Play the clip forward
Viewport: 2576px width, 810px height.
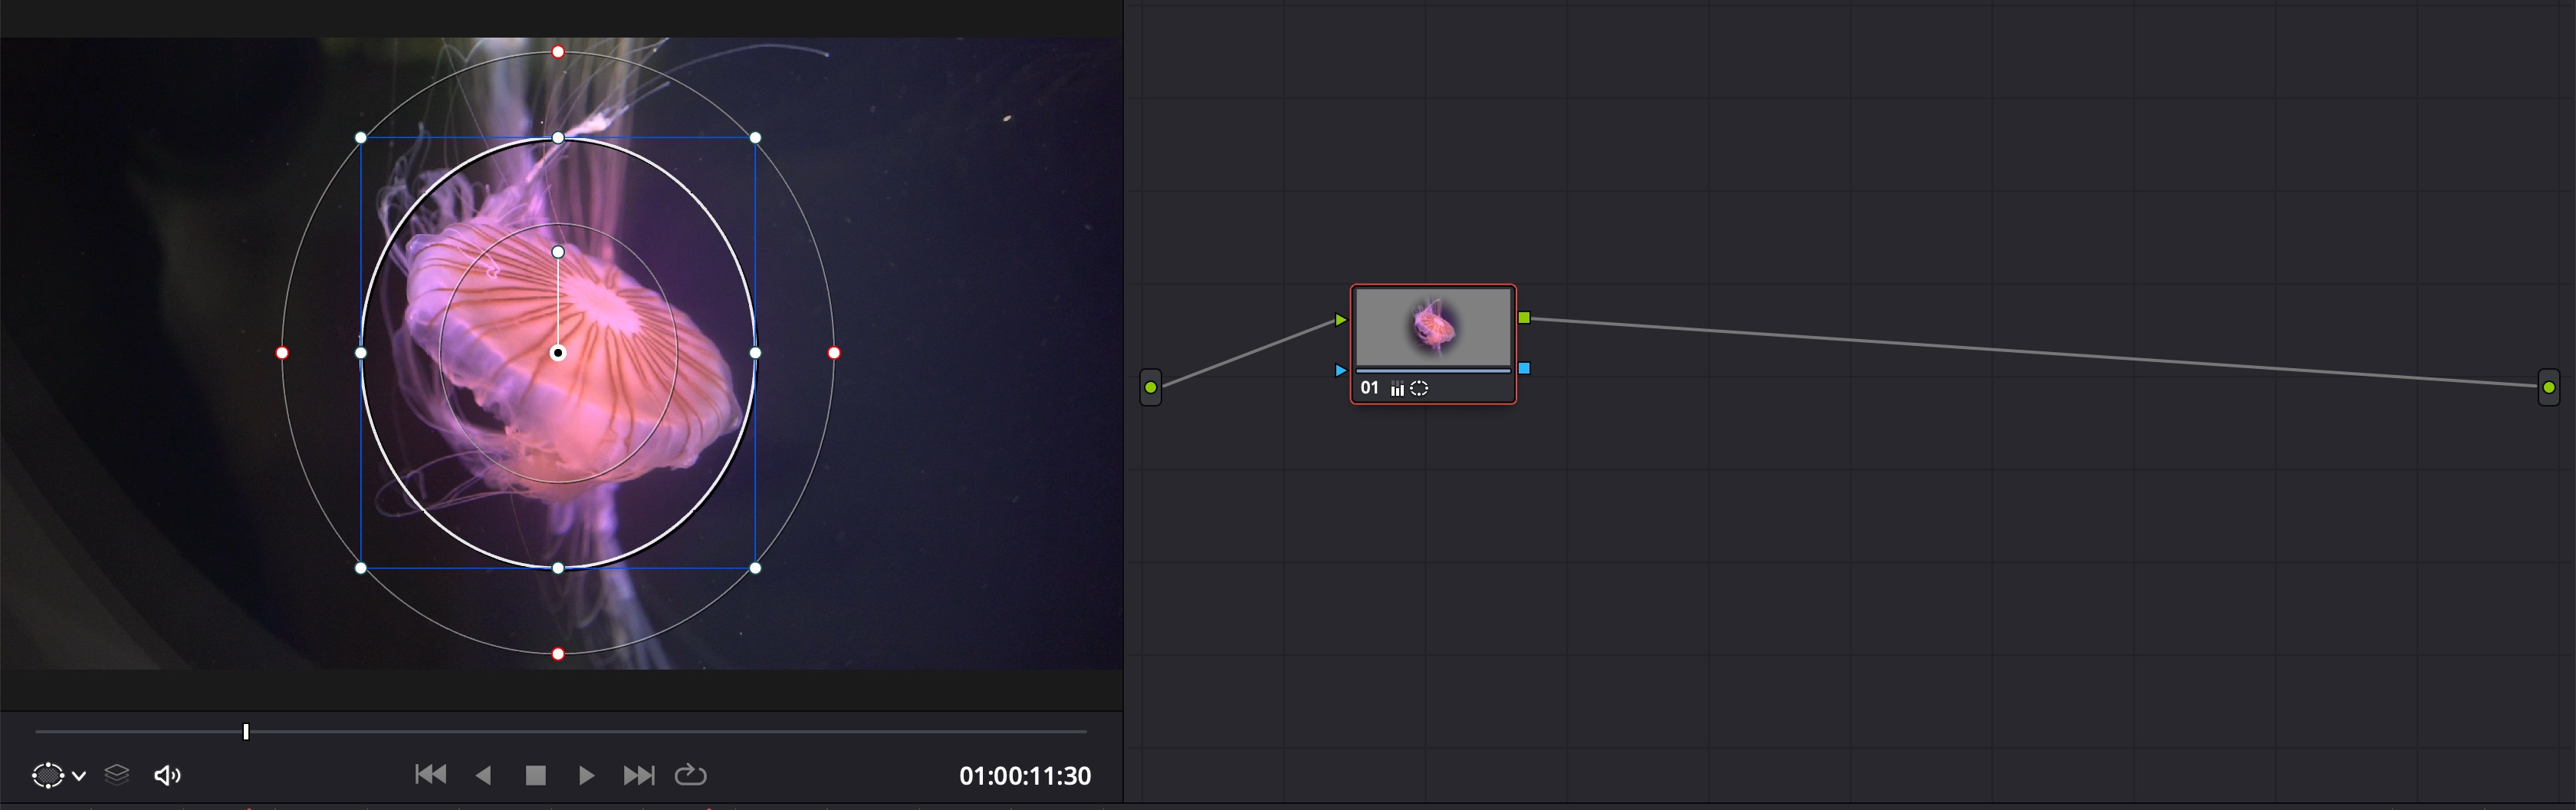[587, 775]
